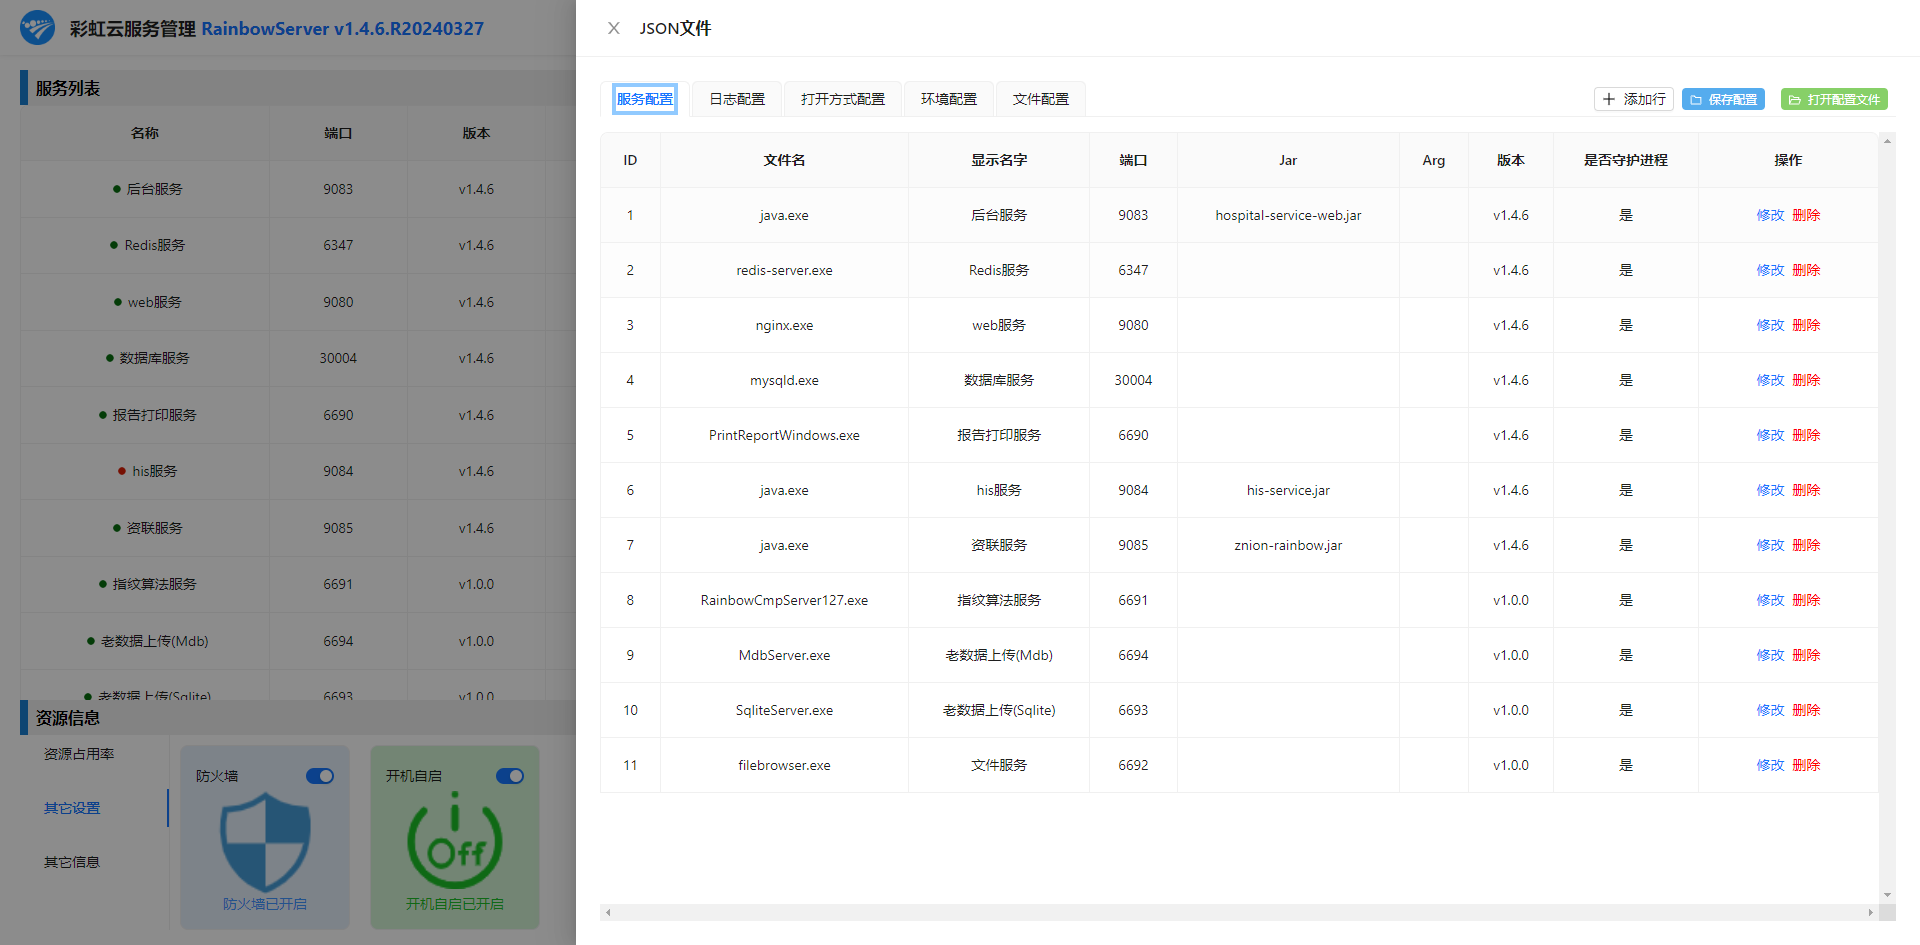Click the vertical scrollbar down arrow
The image size is (1920, 945).
pyautogui.click(x=1887, y=895)
